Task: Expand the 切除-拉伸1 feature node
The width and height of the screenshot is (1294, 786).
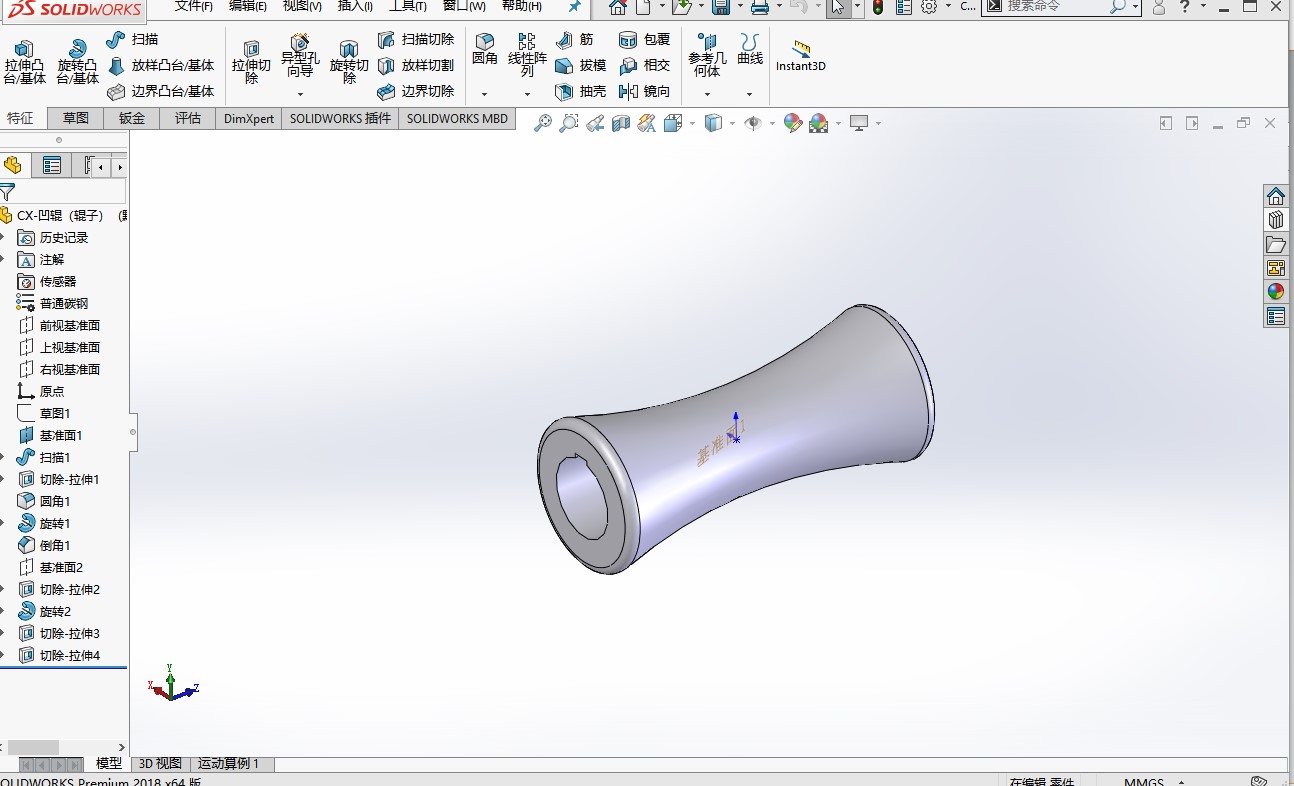Action: pos(3,479)
